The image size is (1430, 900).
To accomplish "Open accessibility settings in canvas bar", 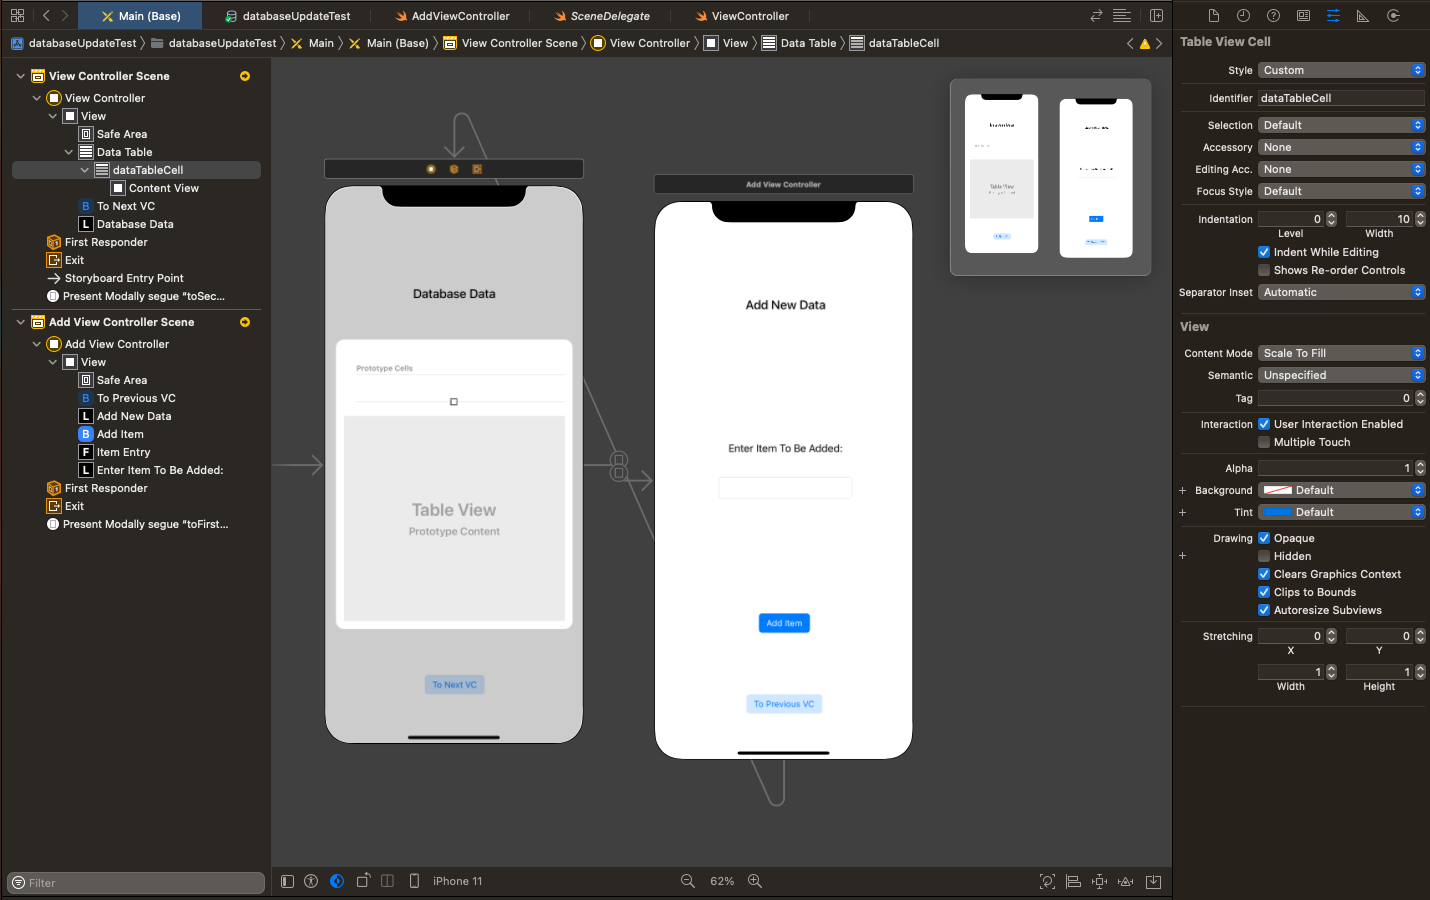I will [311, 881].
